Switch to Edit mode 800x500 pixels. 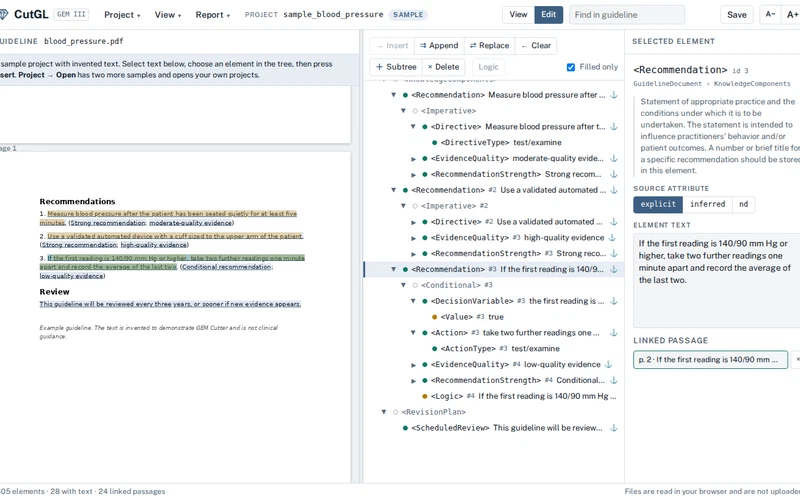click(x=548, y=15)
